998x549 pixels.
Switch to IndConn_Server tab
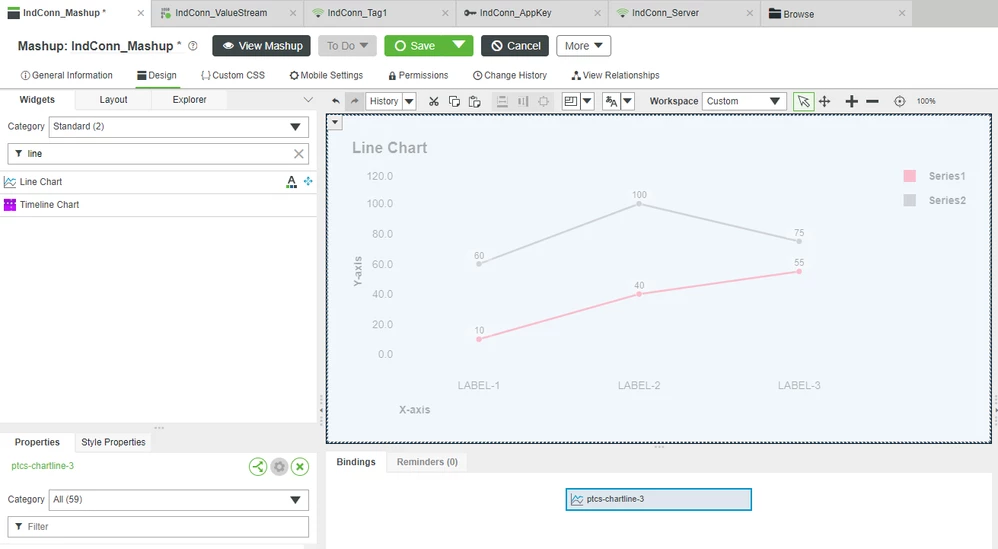(x=665, y=13)
